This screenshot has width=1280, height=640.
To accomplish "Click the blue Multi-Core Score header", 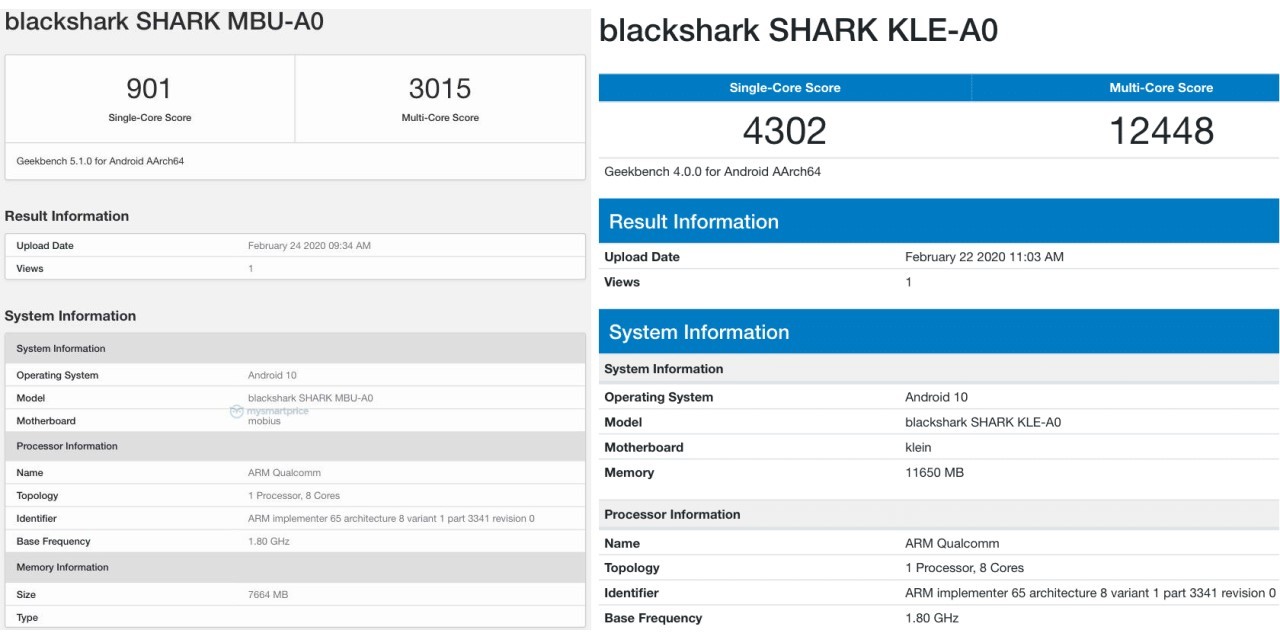I will (1161, 88).
